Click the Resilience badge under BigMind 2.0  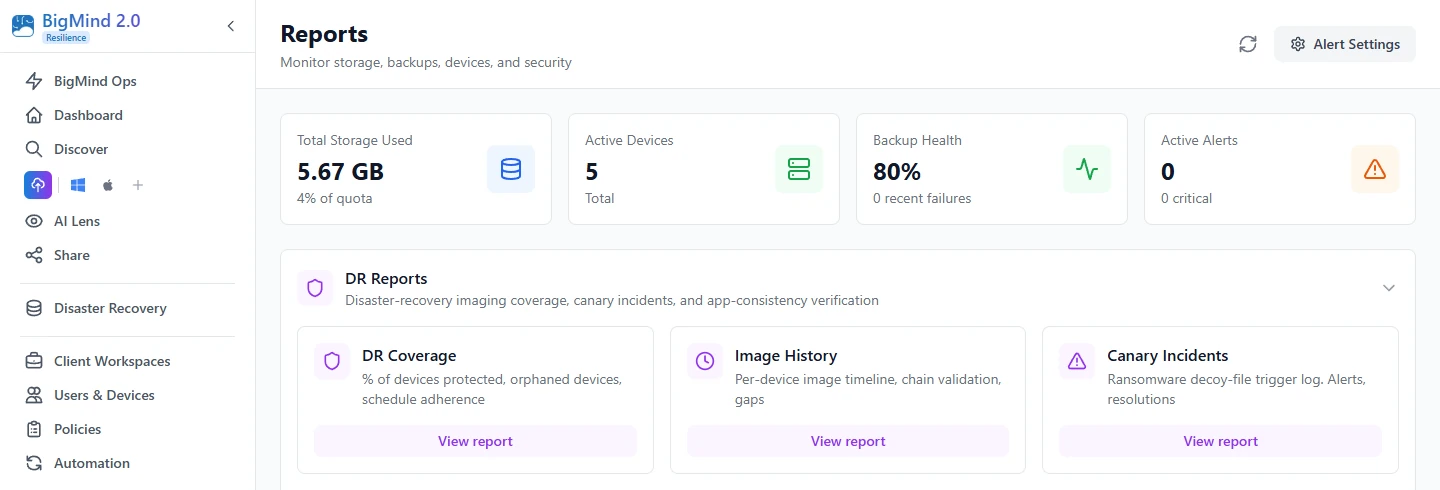click(x=66, y=38)
